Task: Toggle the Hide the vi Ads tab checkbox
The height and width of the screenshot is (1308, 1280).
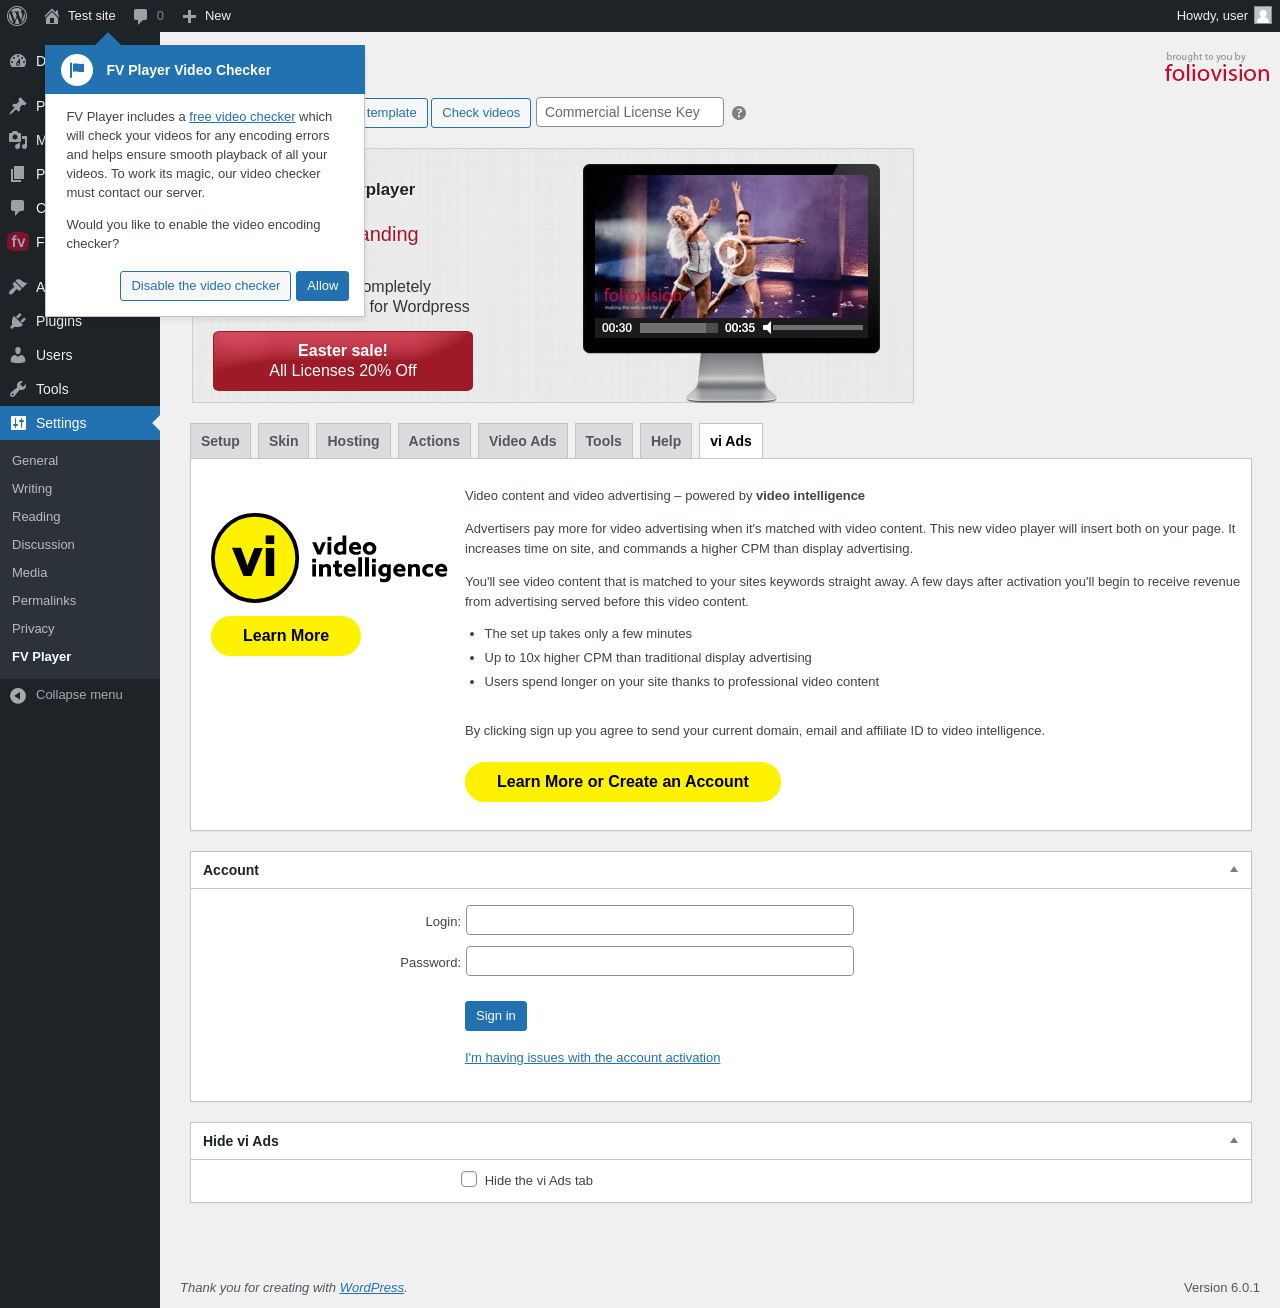Action: point(469,1179)
